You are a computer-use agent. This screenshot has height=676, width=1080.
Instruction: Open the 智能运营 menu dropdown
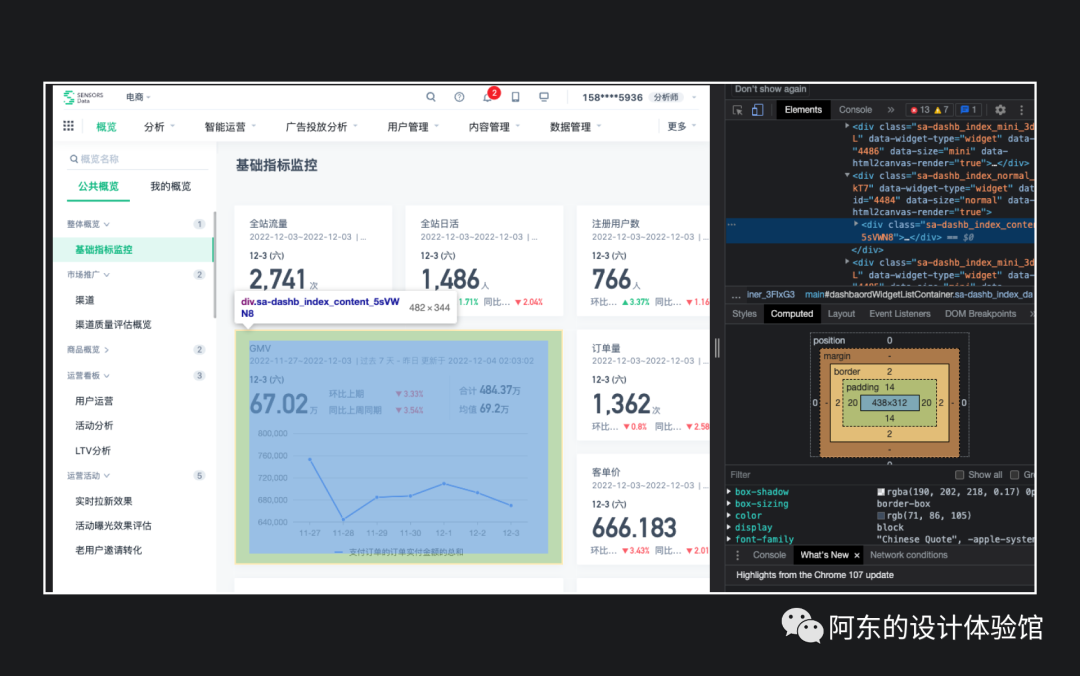point(230,127)
